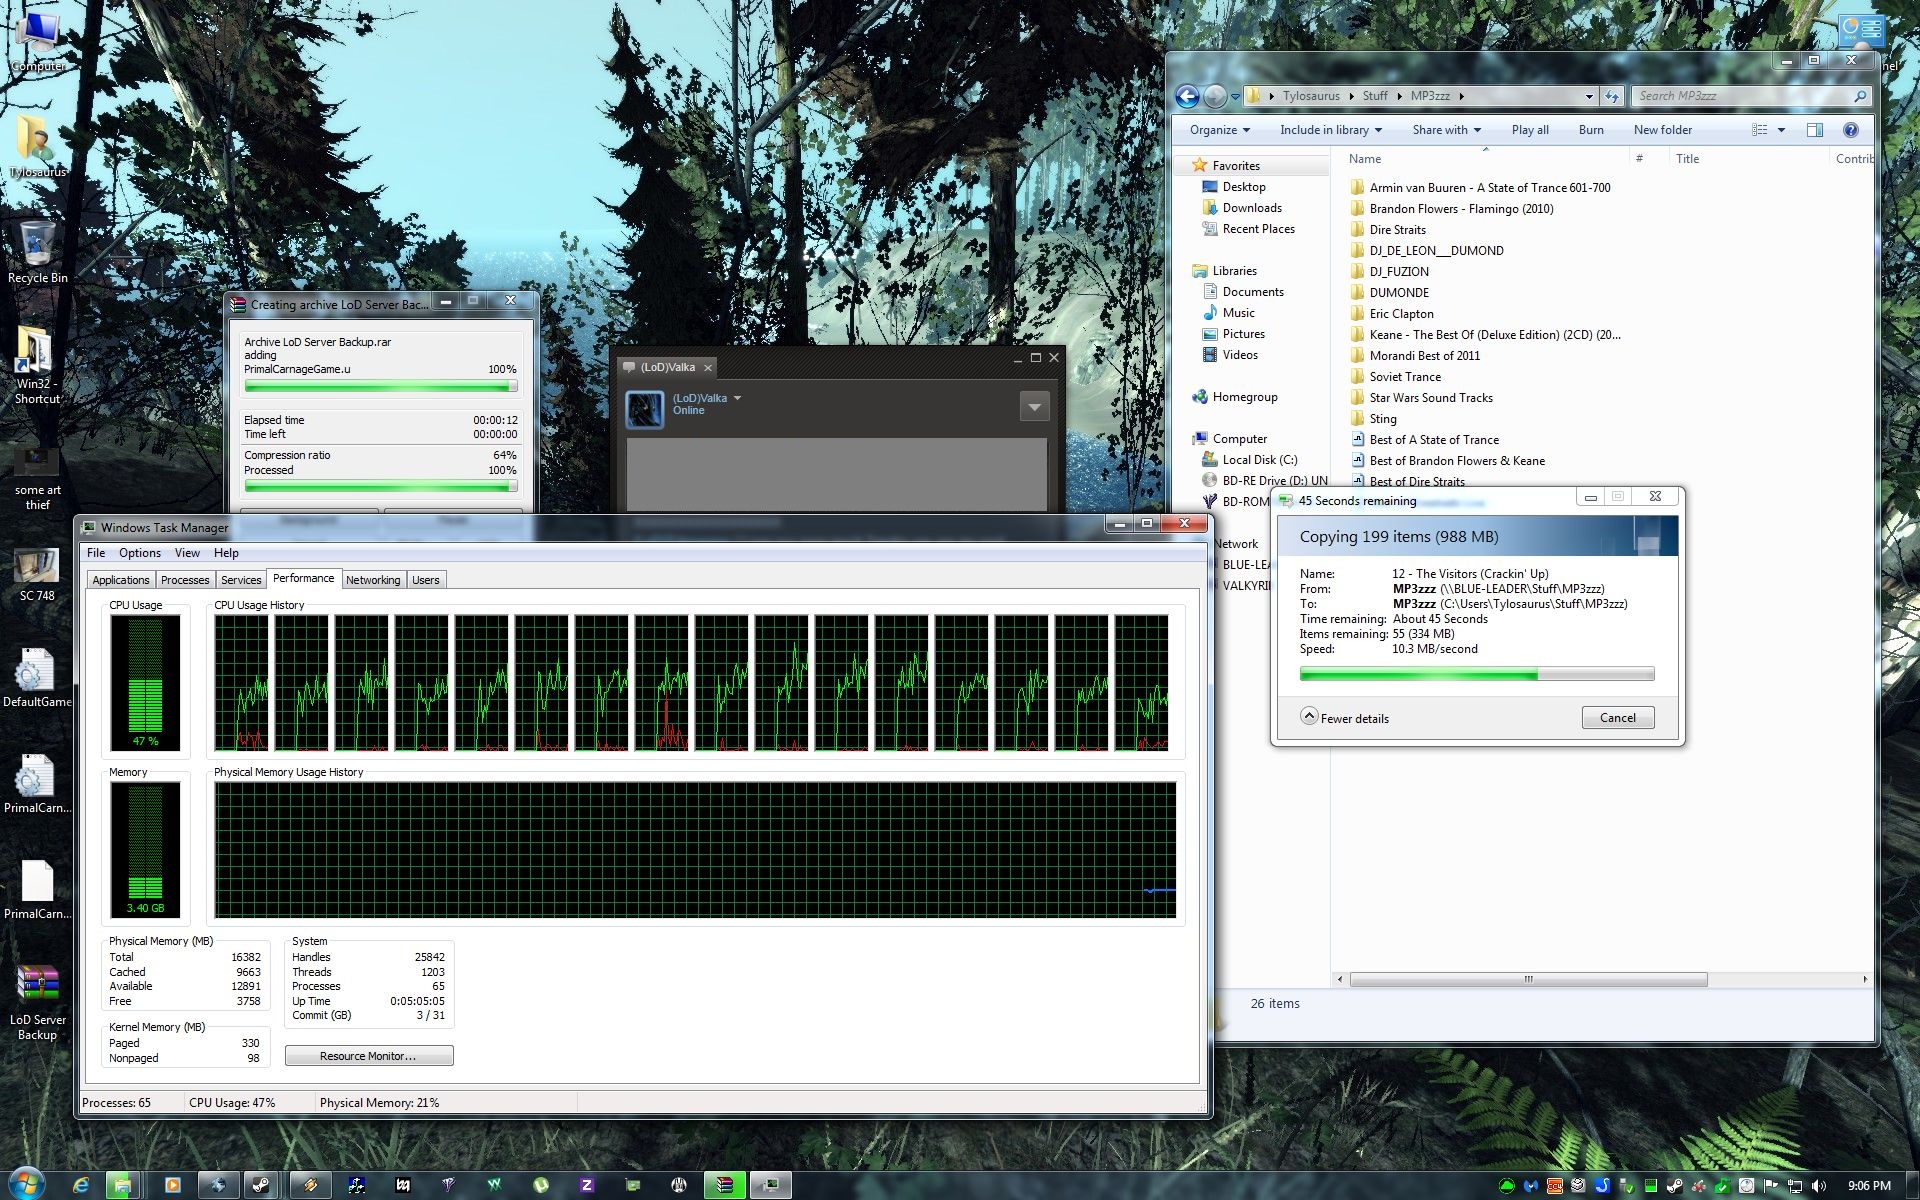Screen dimensions: 1920x1200
Task: Click the Name column header to sort
Action: [x=1365, y=159]
